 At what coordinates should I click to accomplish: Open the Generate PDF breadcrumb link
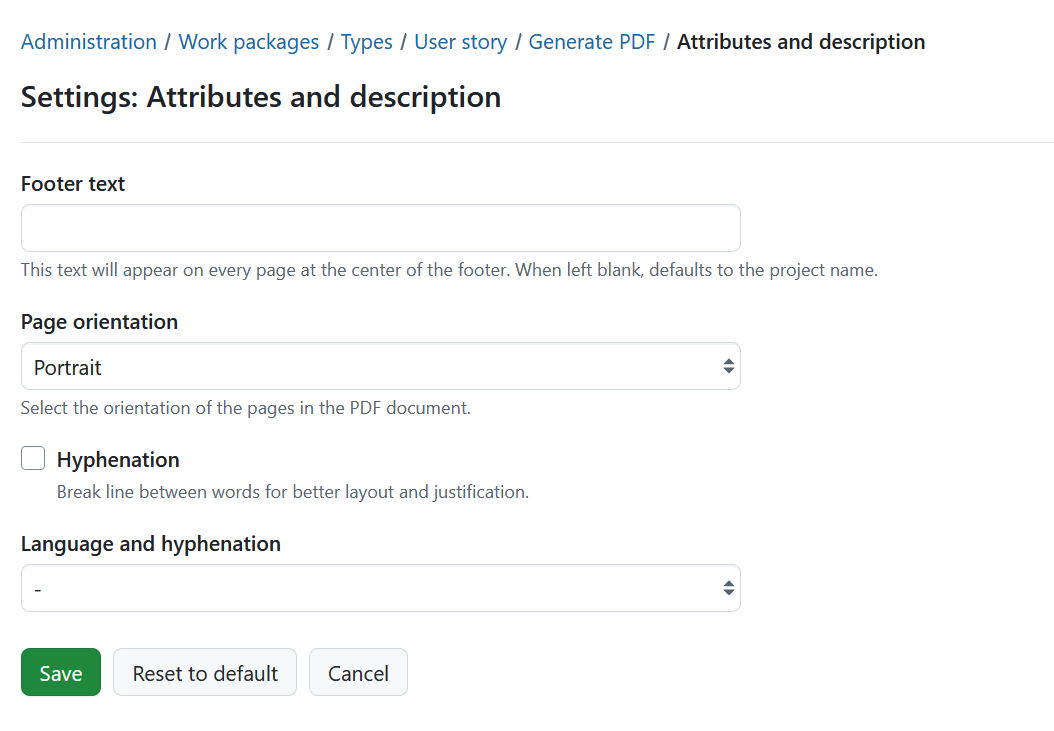592,42
